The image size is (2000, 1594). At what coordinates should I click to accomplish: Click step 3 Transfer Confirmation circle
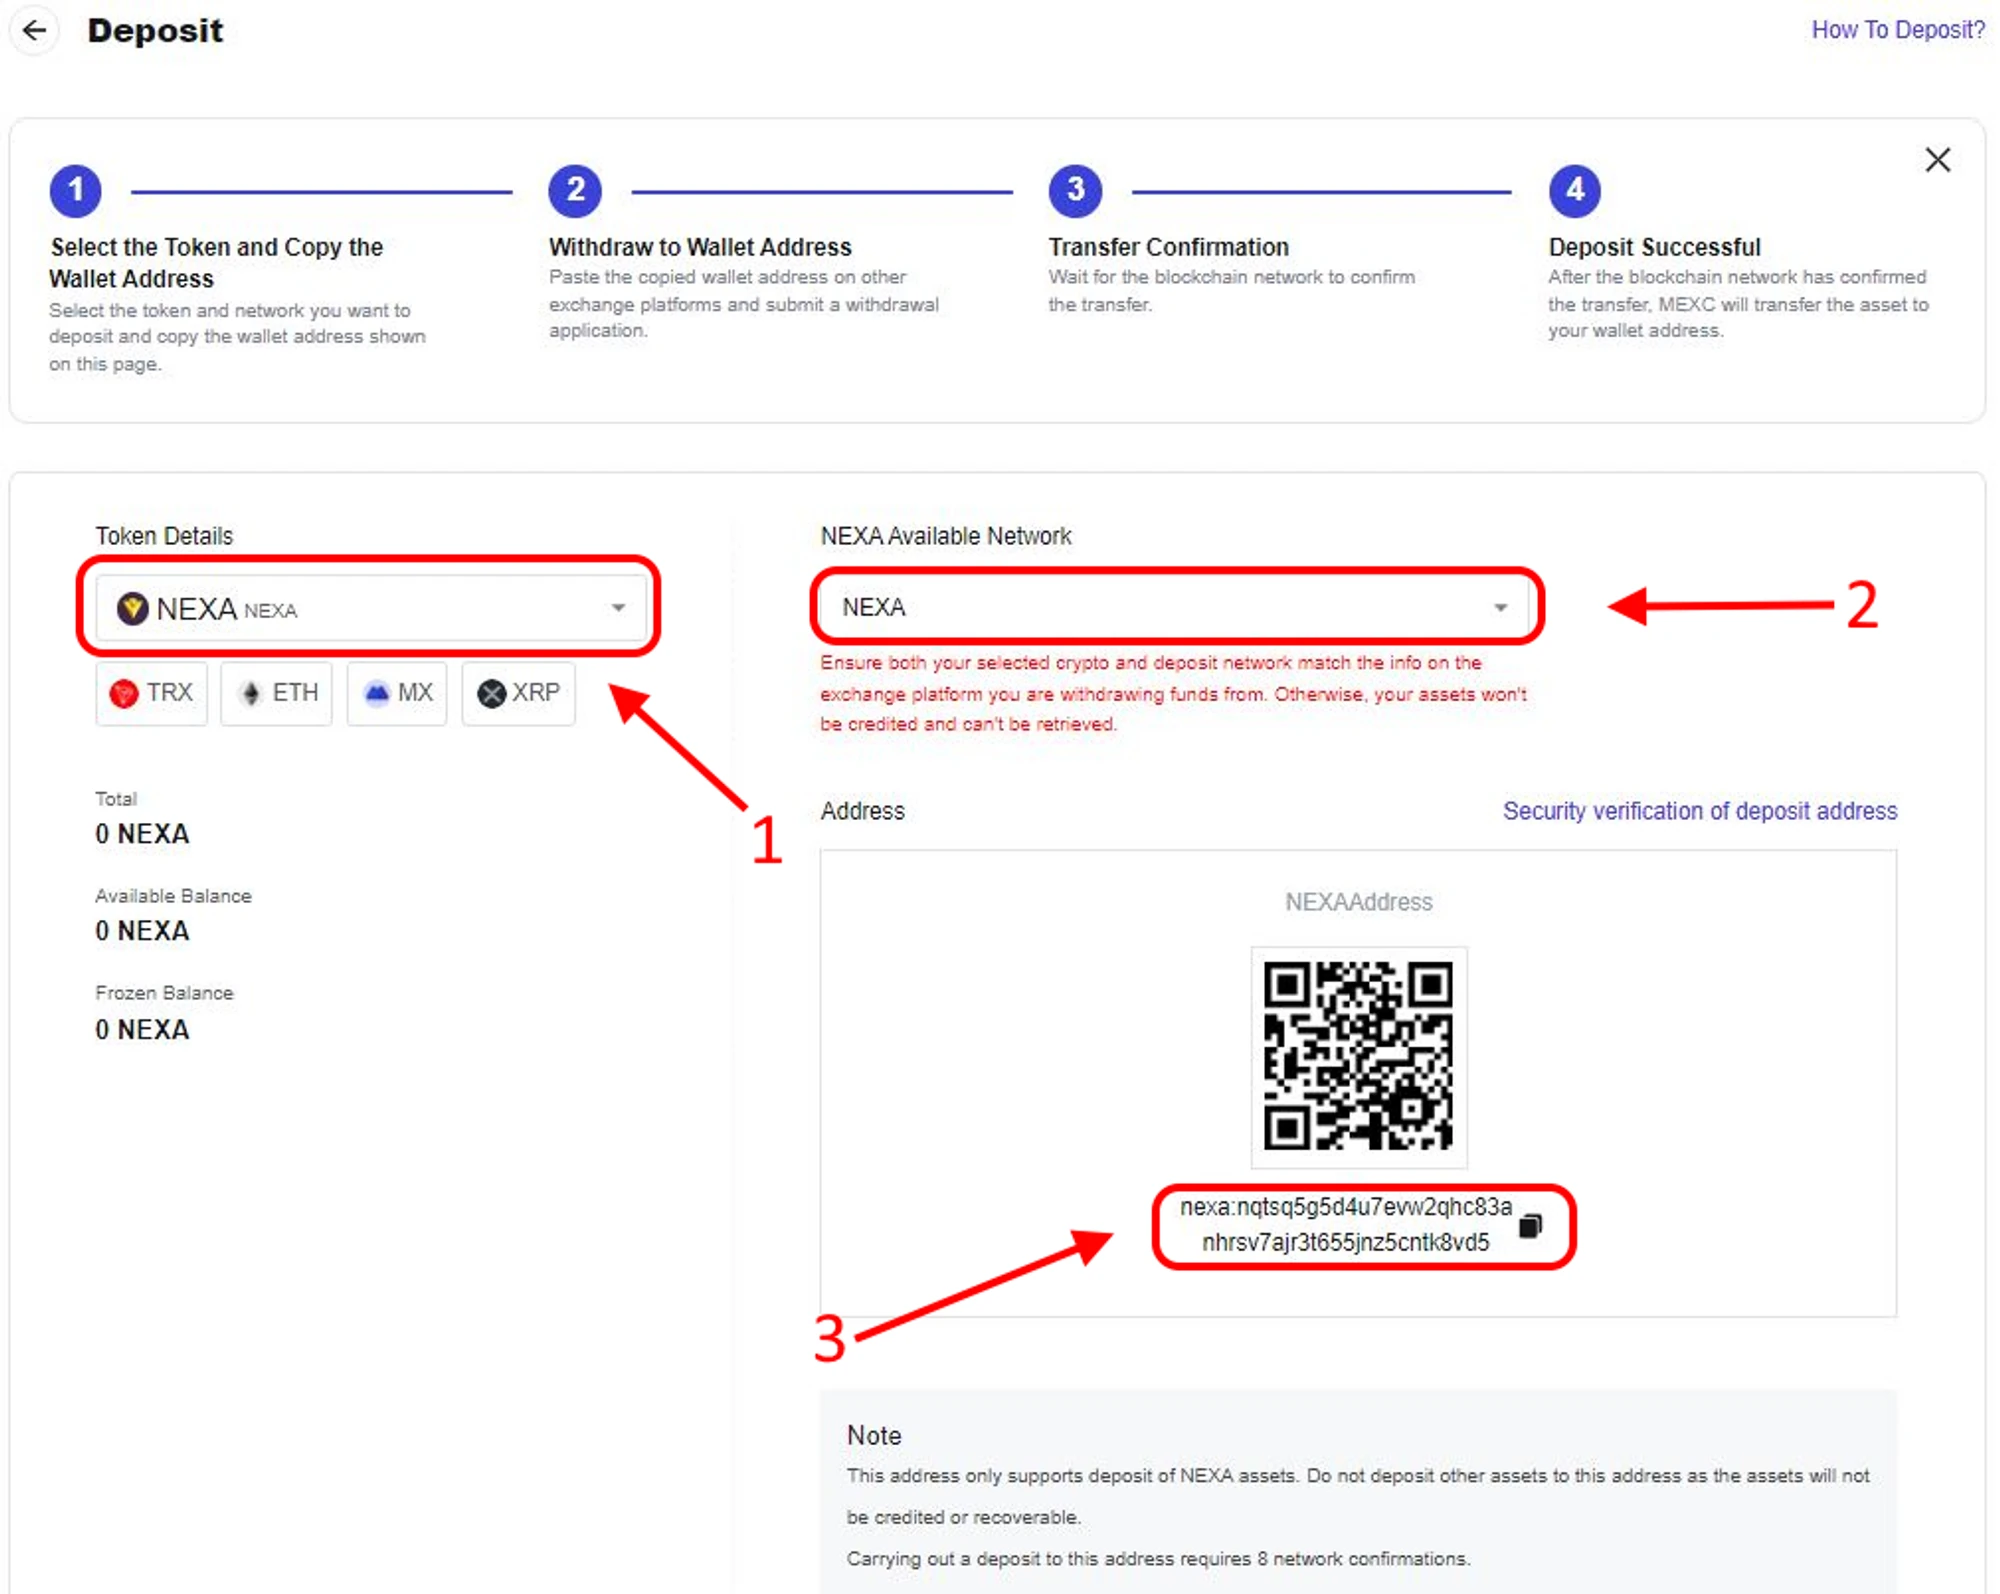pos(1075,191)
